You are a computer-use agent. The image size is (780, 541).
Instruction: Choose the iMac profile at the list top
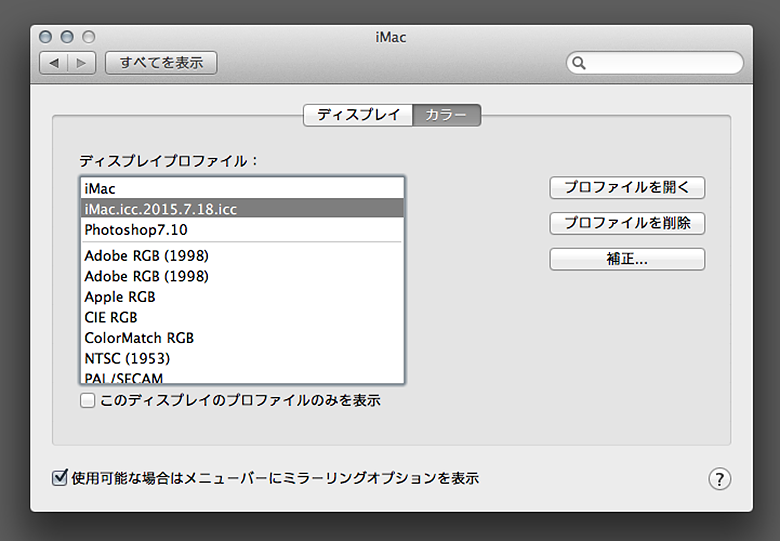[x=242, y=188]
